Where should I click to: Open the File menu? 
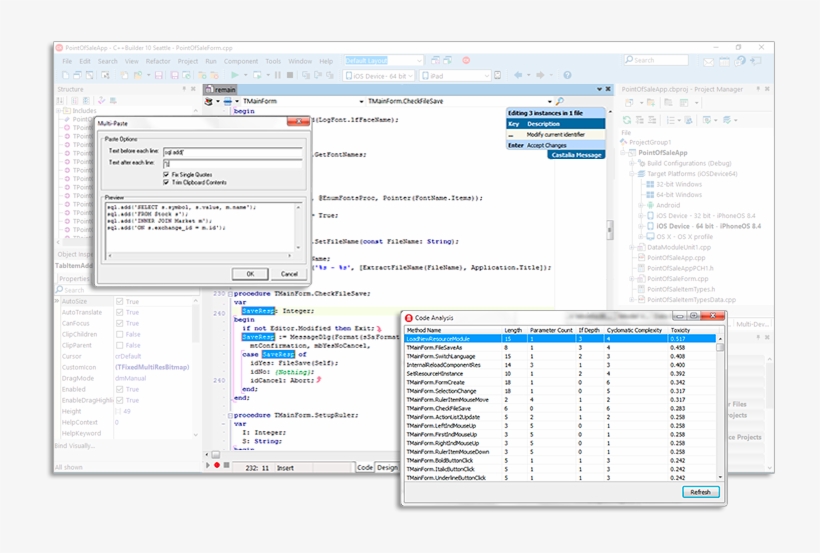click(x=67, y=61)
